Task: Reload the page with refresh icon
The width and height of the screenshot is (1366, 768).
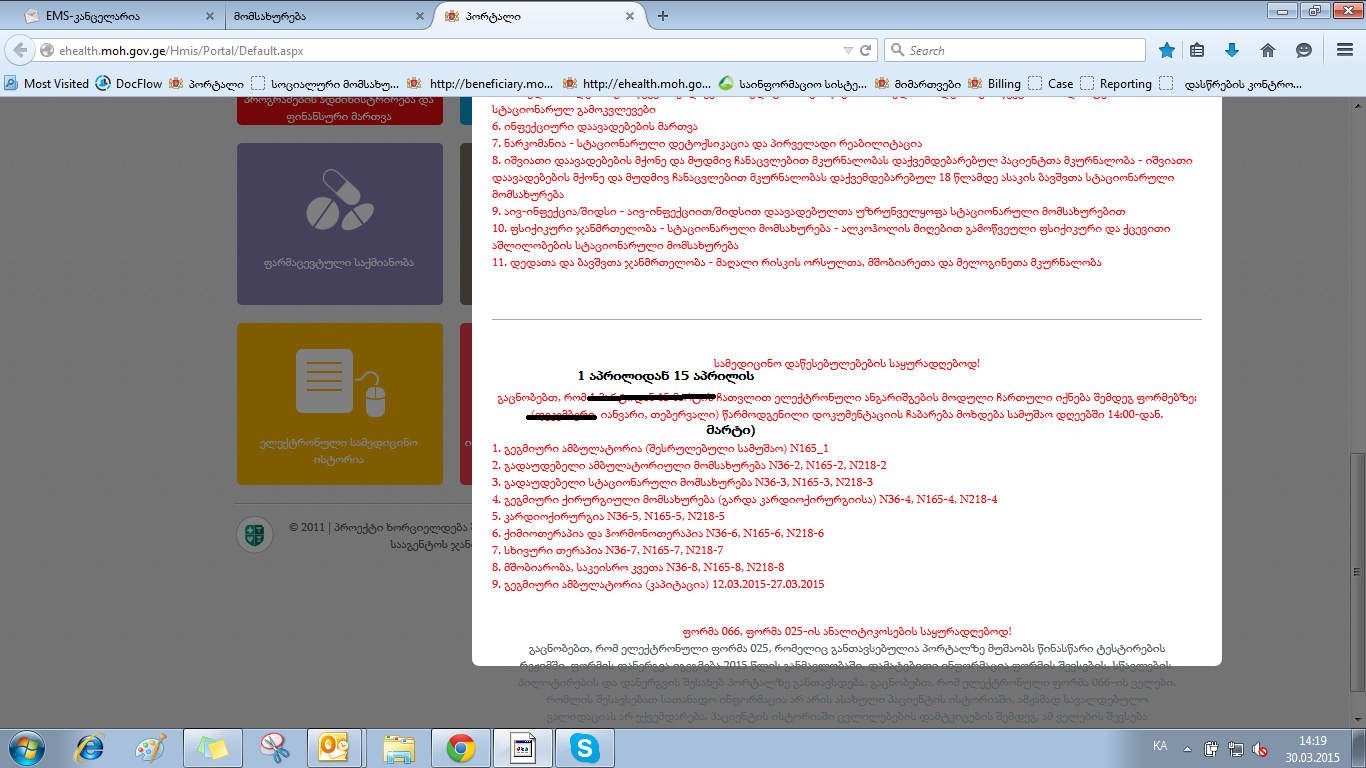Action: [x=866, y=50]
